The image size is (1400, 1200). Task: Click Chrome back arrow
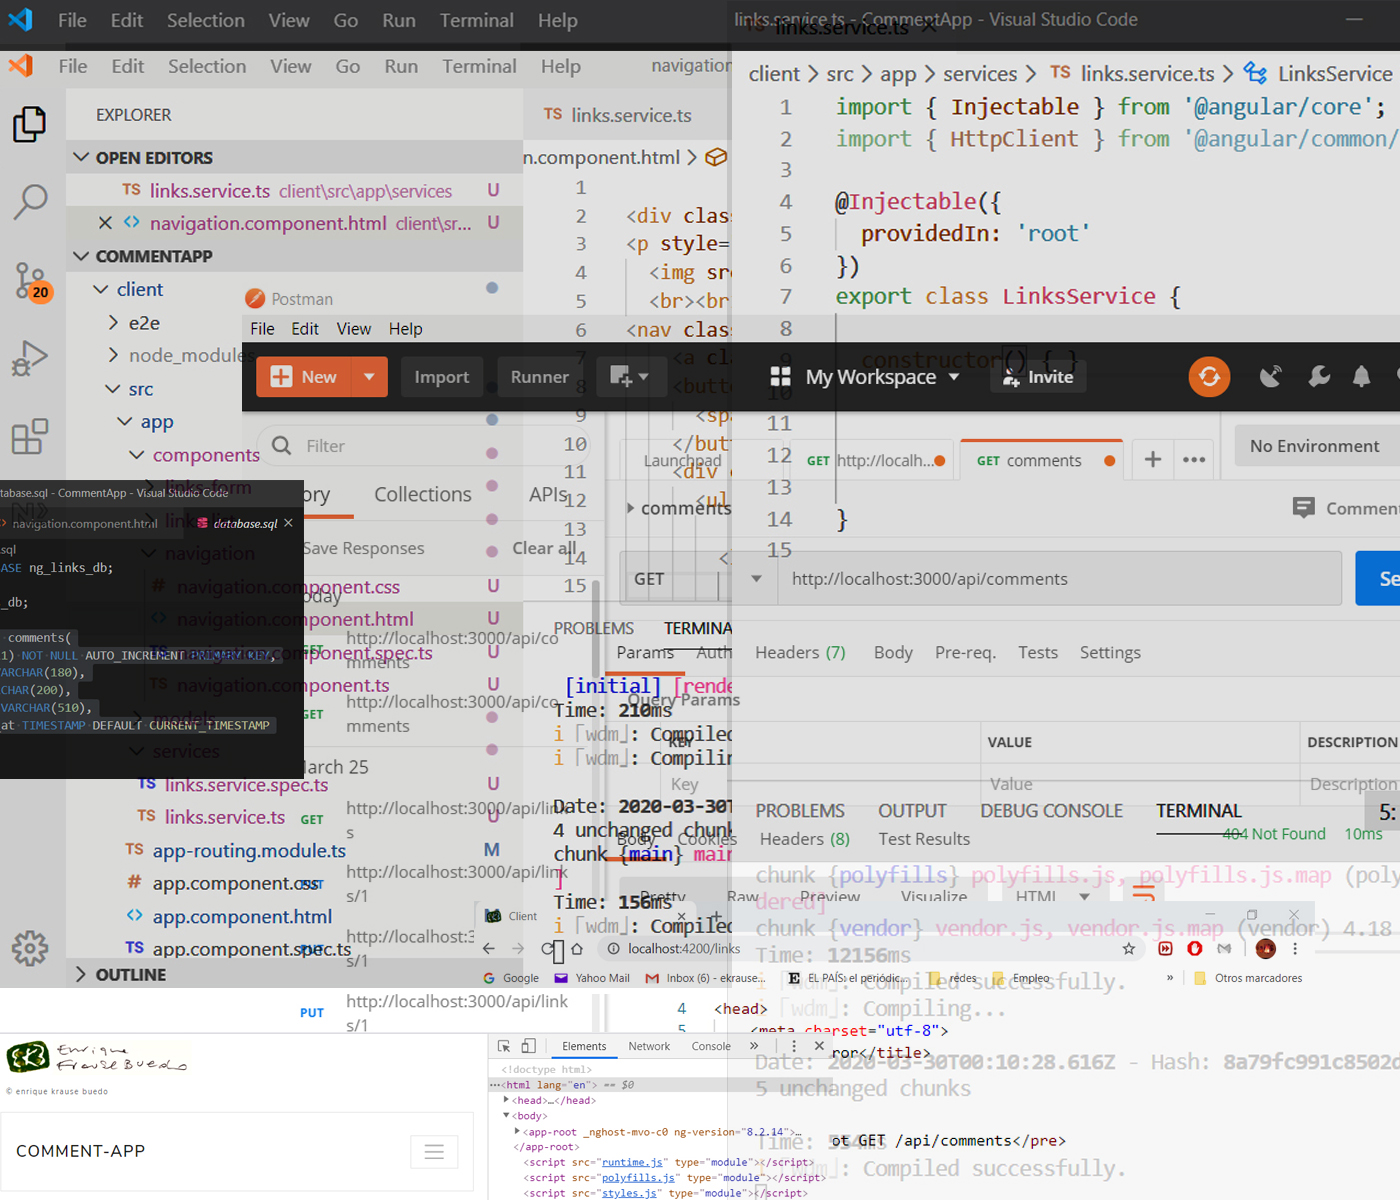(x=489, y=949)
